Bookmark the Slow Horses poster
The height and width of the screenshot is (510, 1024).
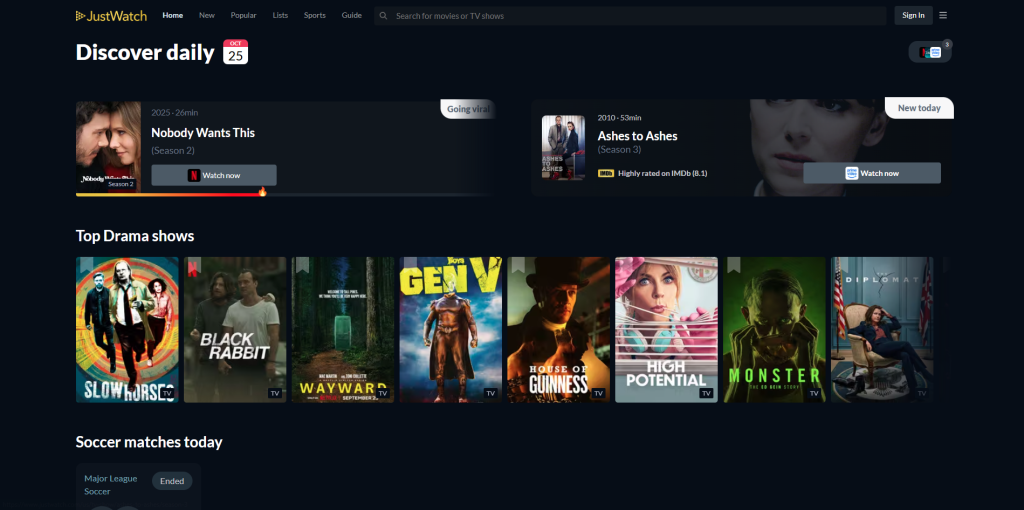pos(86,265)
